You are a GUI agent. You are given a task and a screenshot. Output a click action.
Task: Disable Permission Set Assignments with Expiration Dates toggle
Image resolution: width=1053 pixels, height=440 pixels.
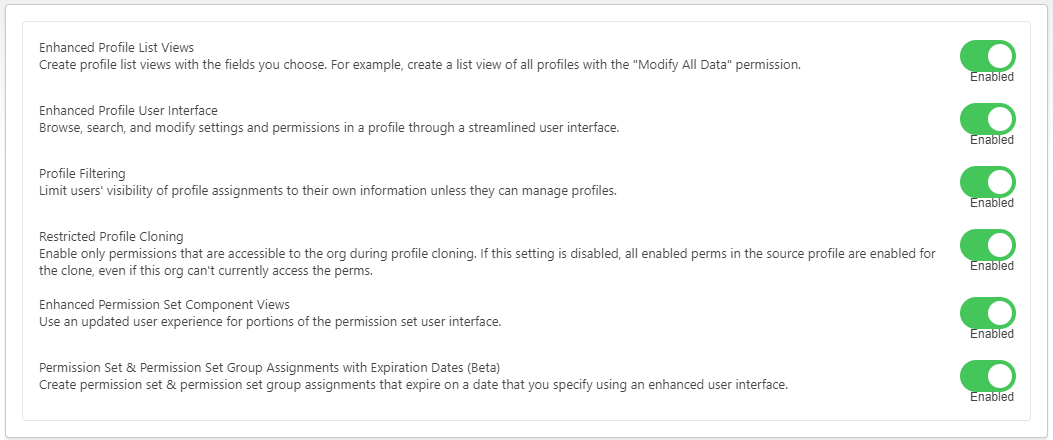click(987, 376)
